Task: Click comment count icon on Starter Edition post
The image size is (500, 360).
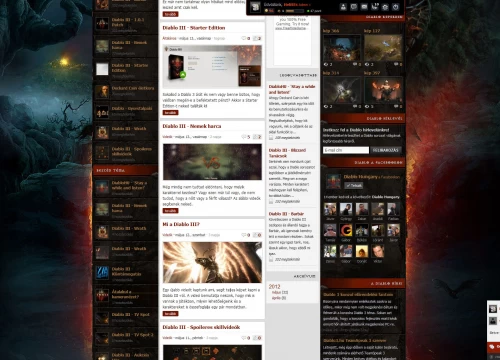Action: point(257,38)
